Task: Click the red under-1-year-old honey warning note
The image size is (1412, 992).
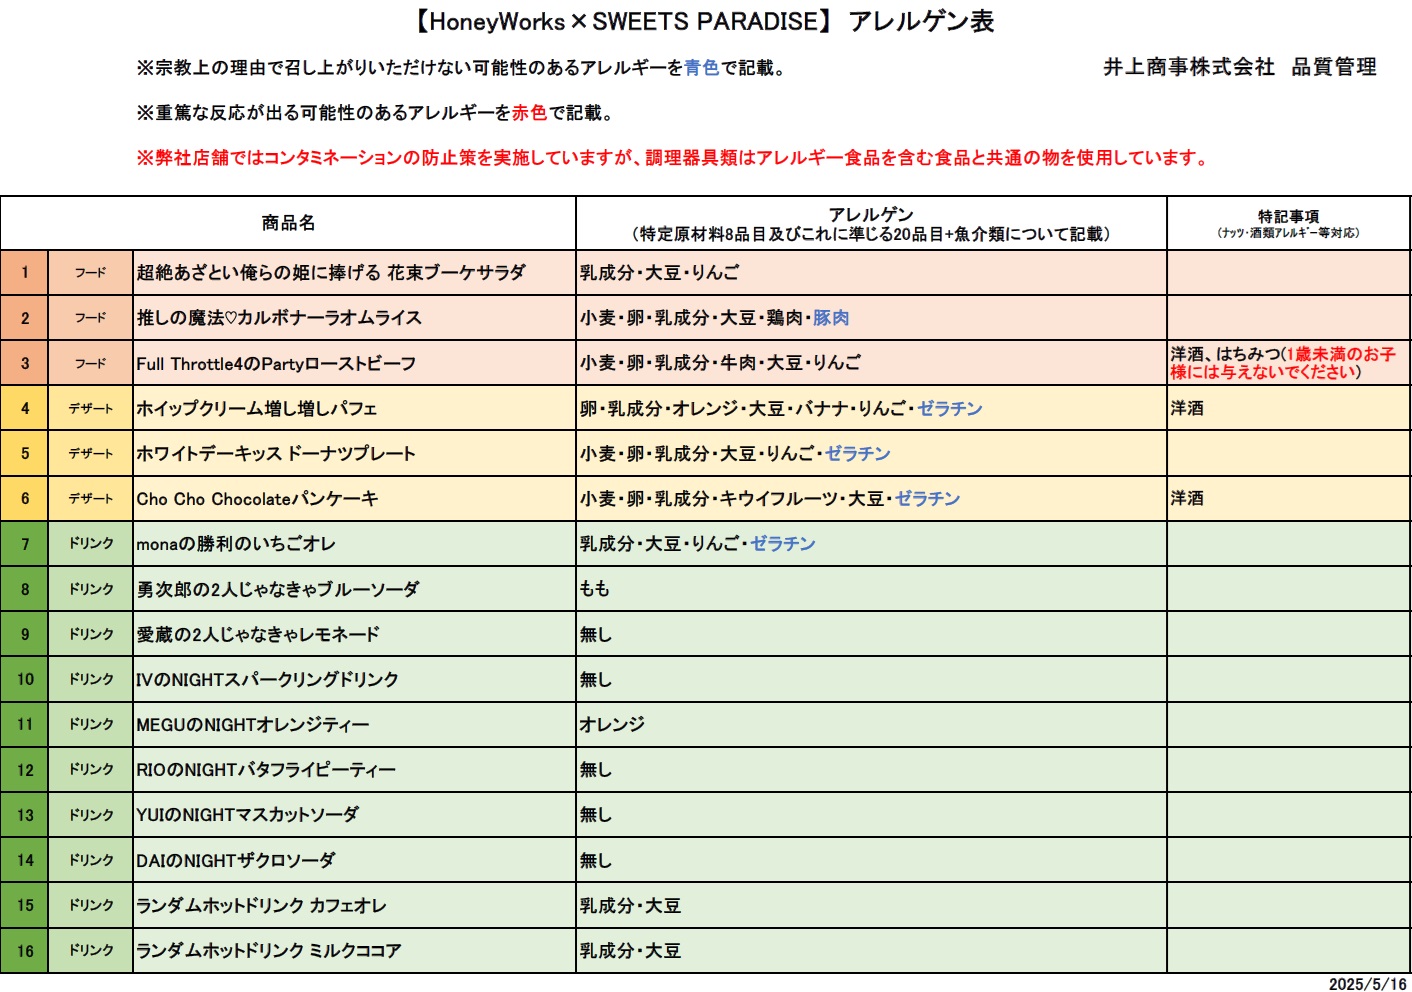Action: coord(1284,363)
